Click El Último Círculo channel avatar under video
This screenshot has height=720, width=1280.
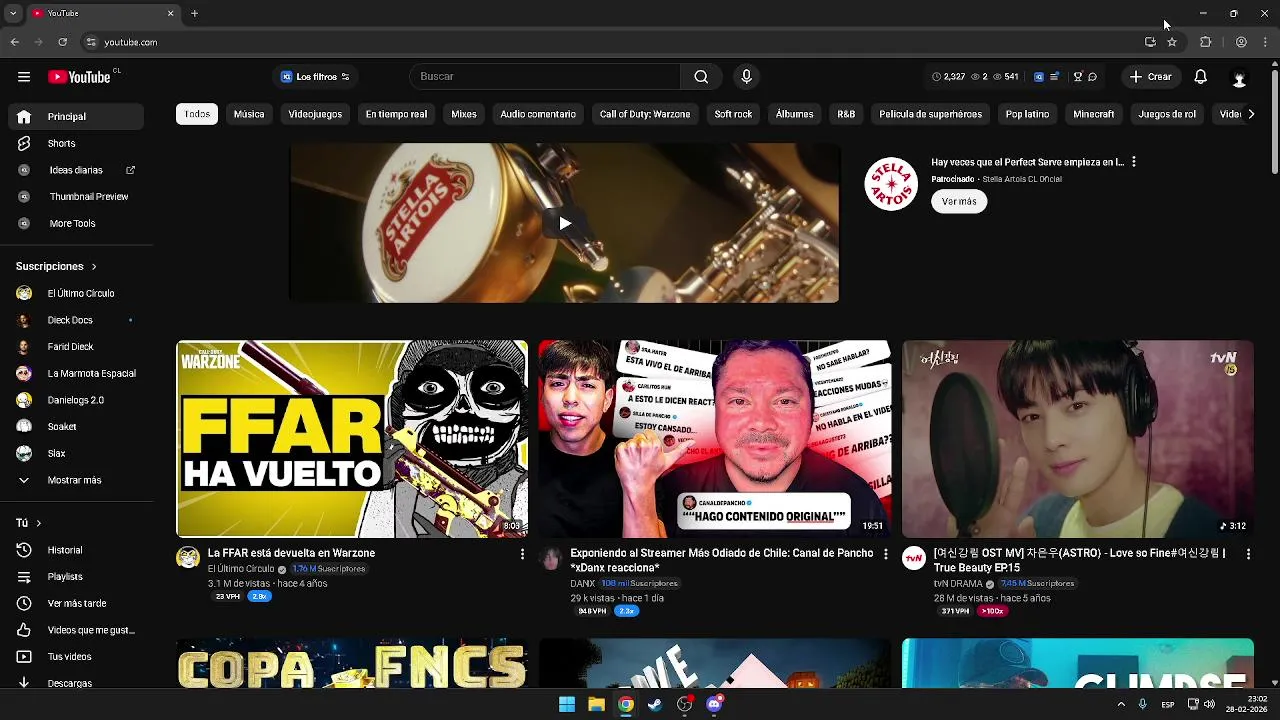188,558
